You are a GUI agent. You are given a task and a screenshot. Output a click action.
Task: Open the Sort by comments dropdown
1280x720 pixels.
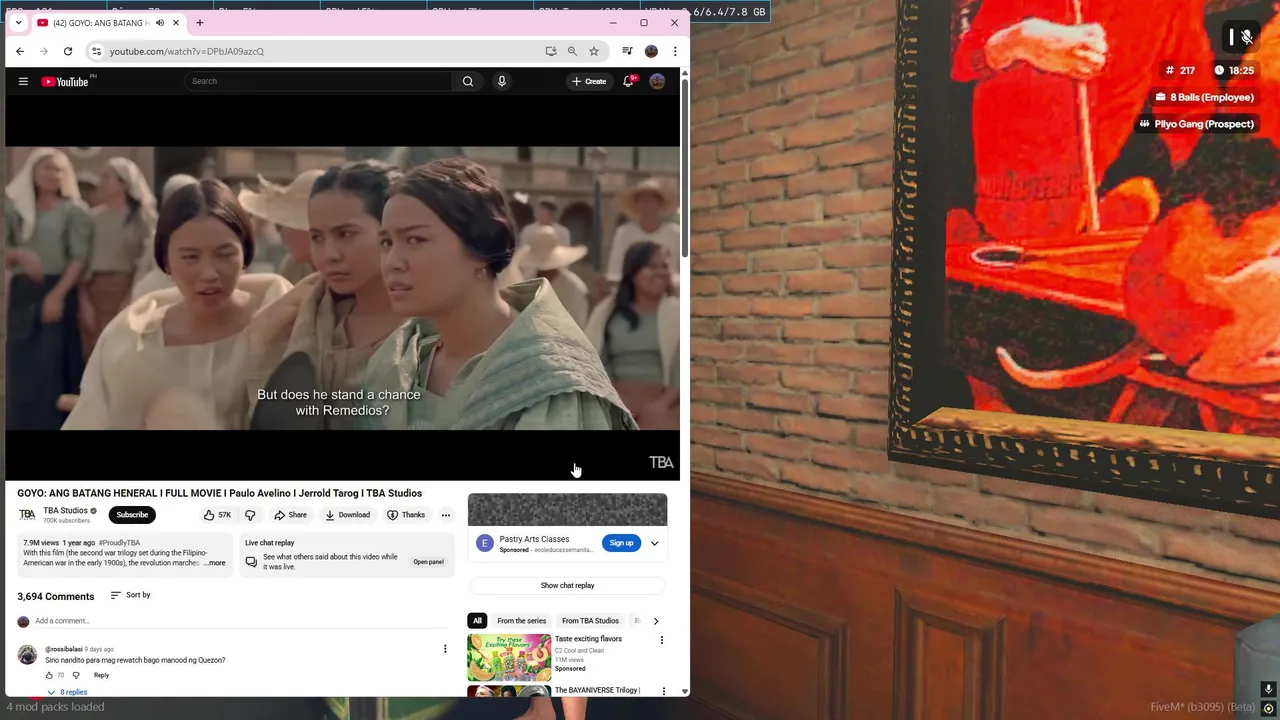(130, 595)
